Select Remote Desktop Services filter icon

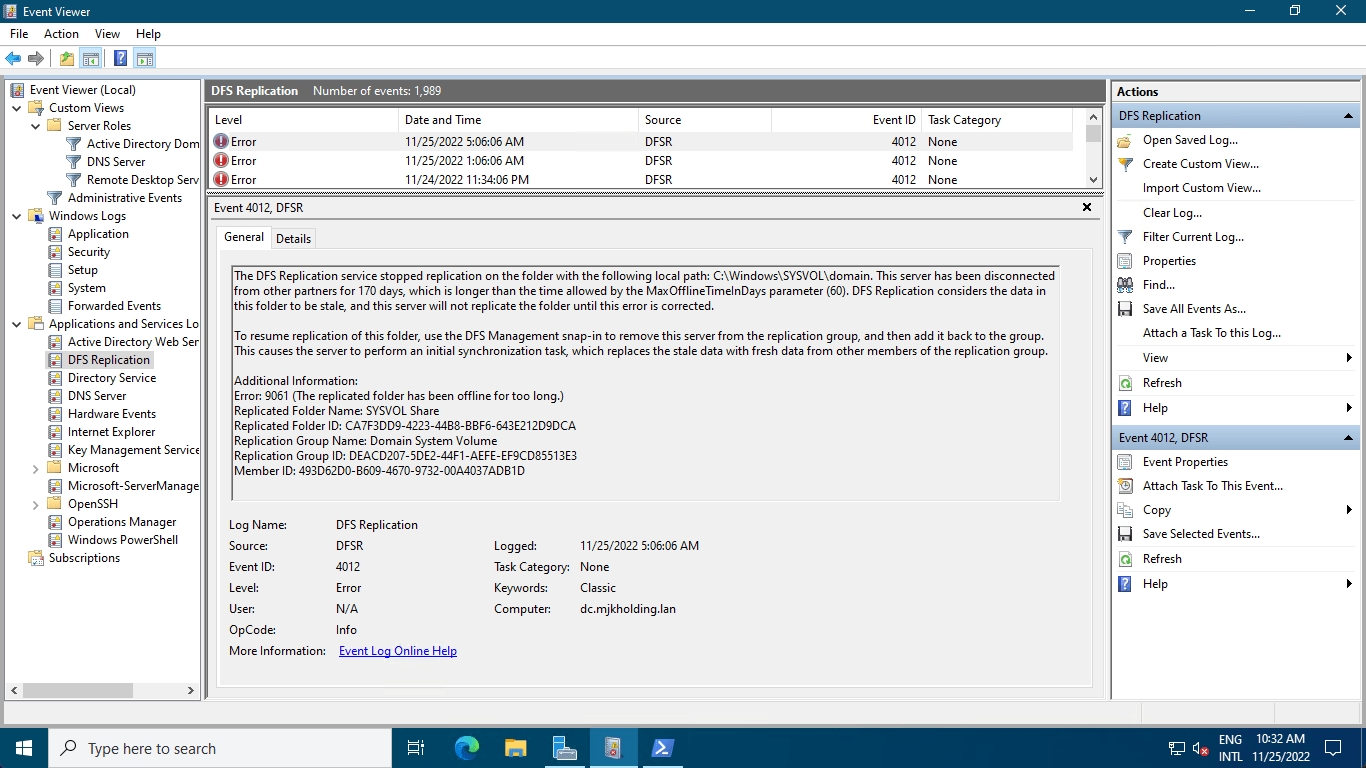tap(73, 180)
